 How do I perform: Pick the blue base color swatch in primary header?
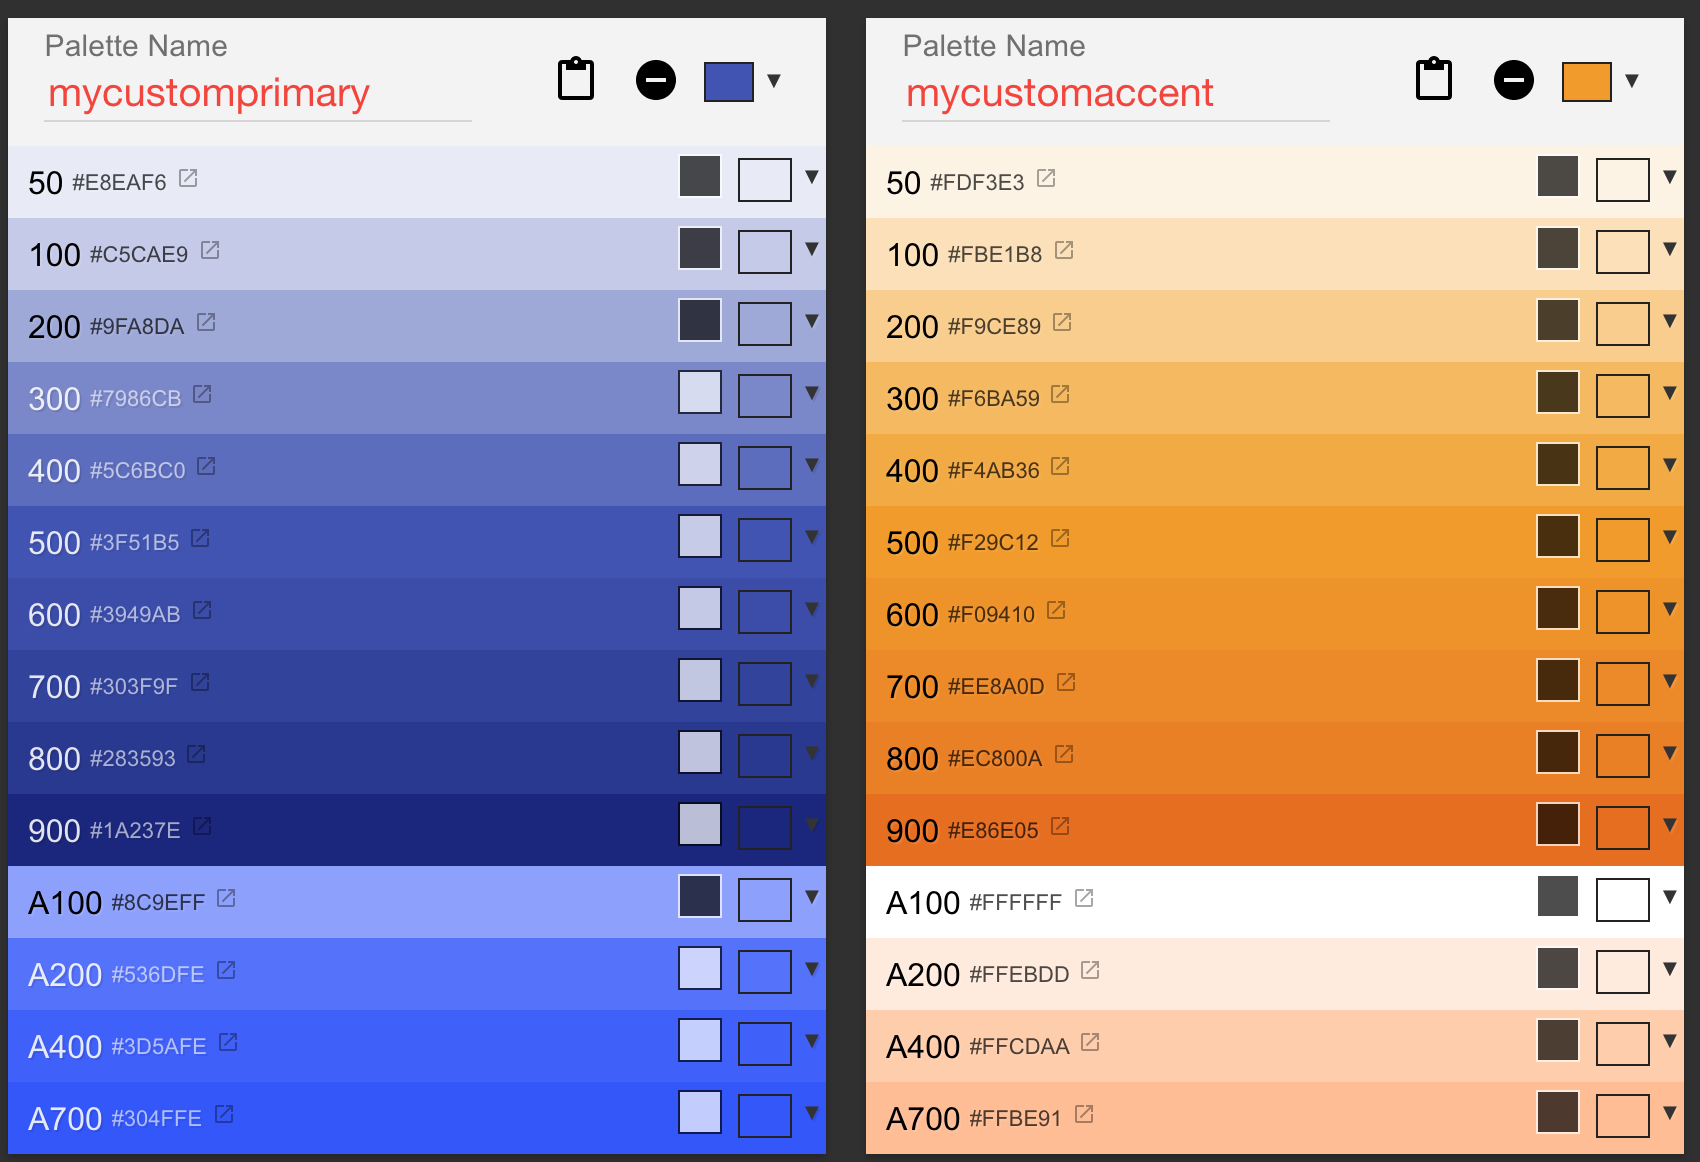pyautogui.click(x=729, y=82)
